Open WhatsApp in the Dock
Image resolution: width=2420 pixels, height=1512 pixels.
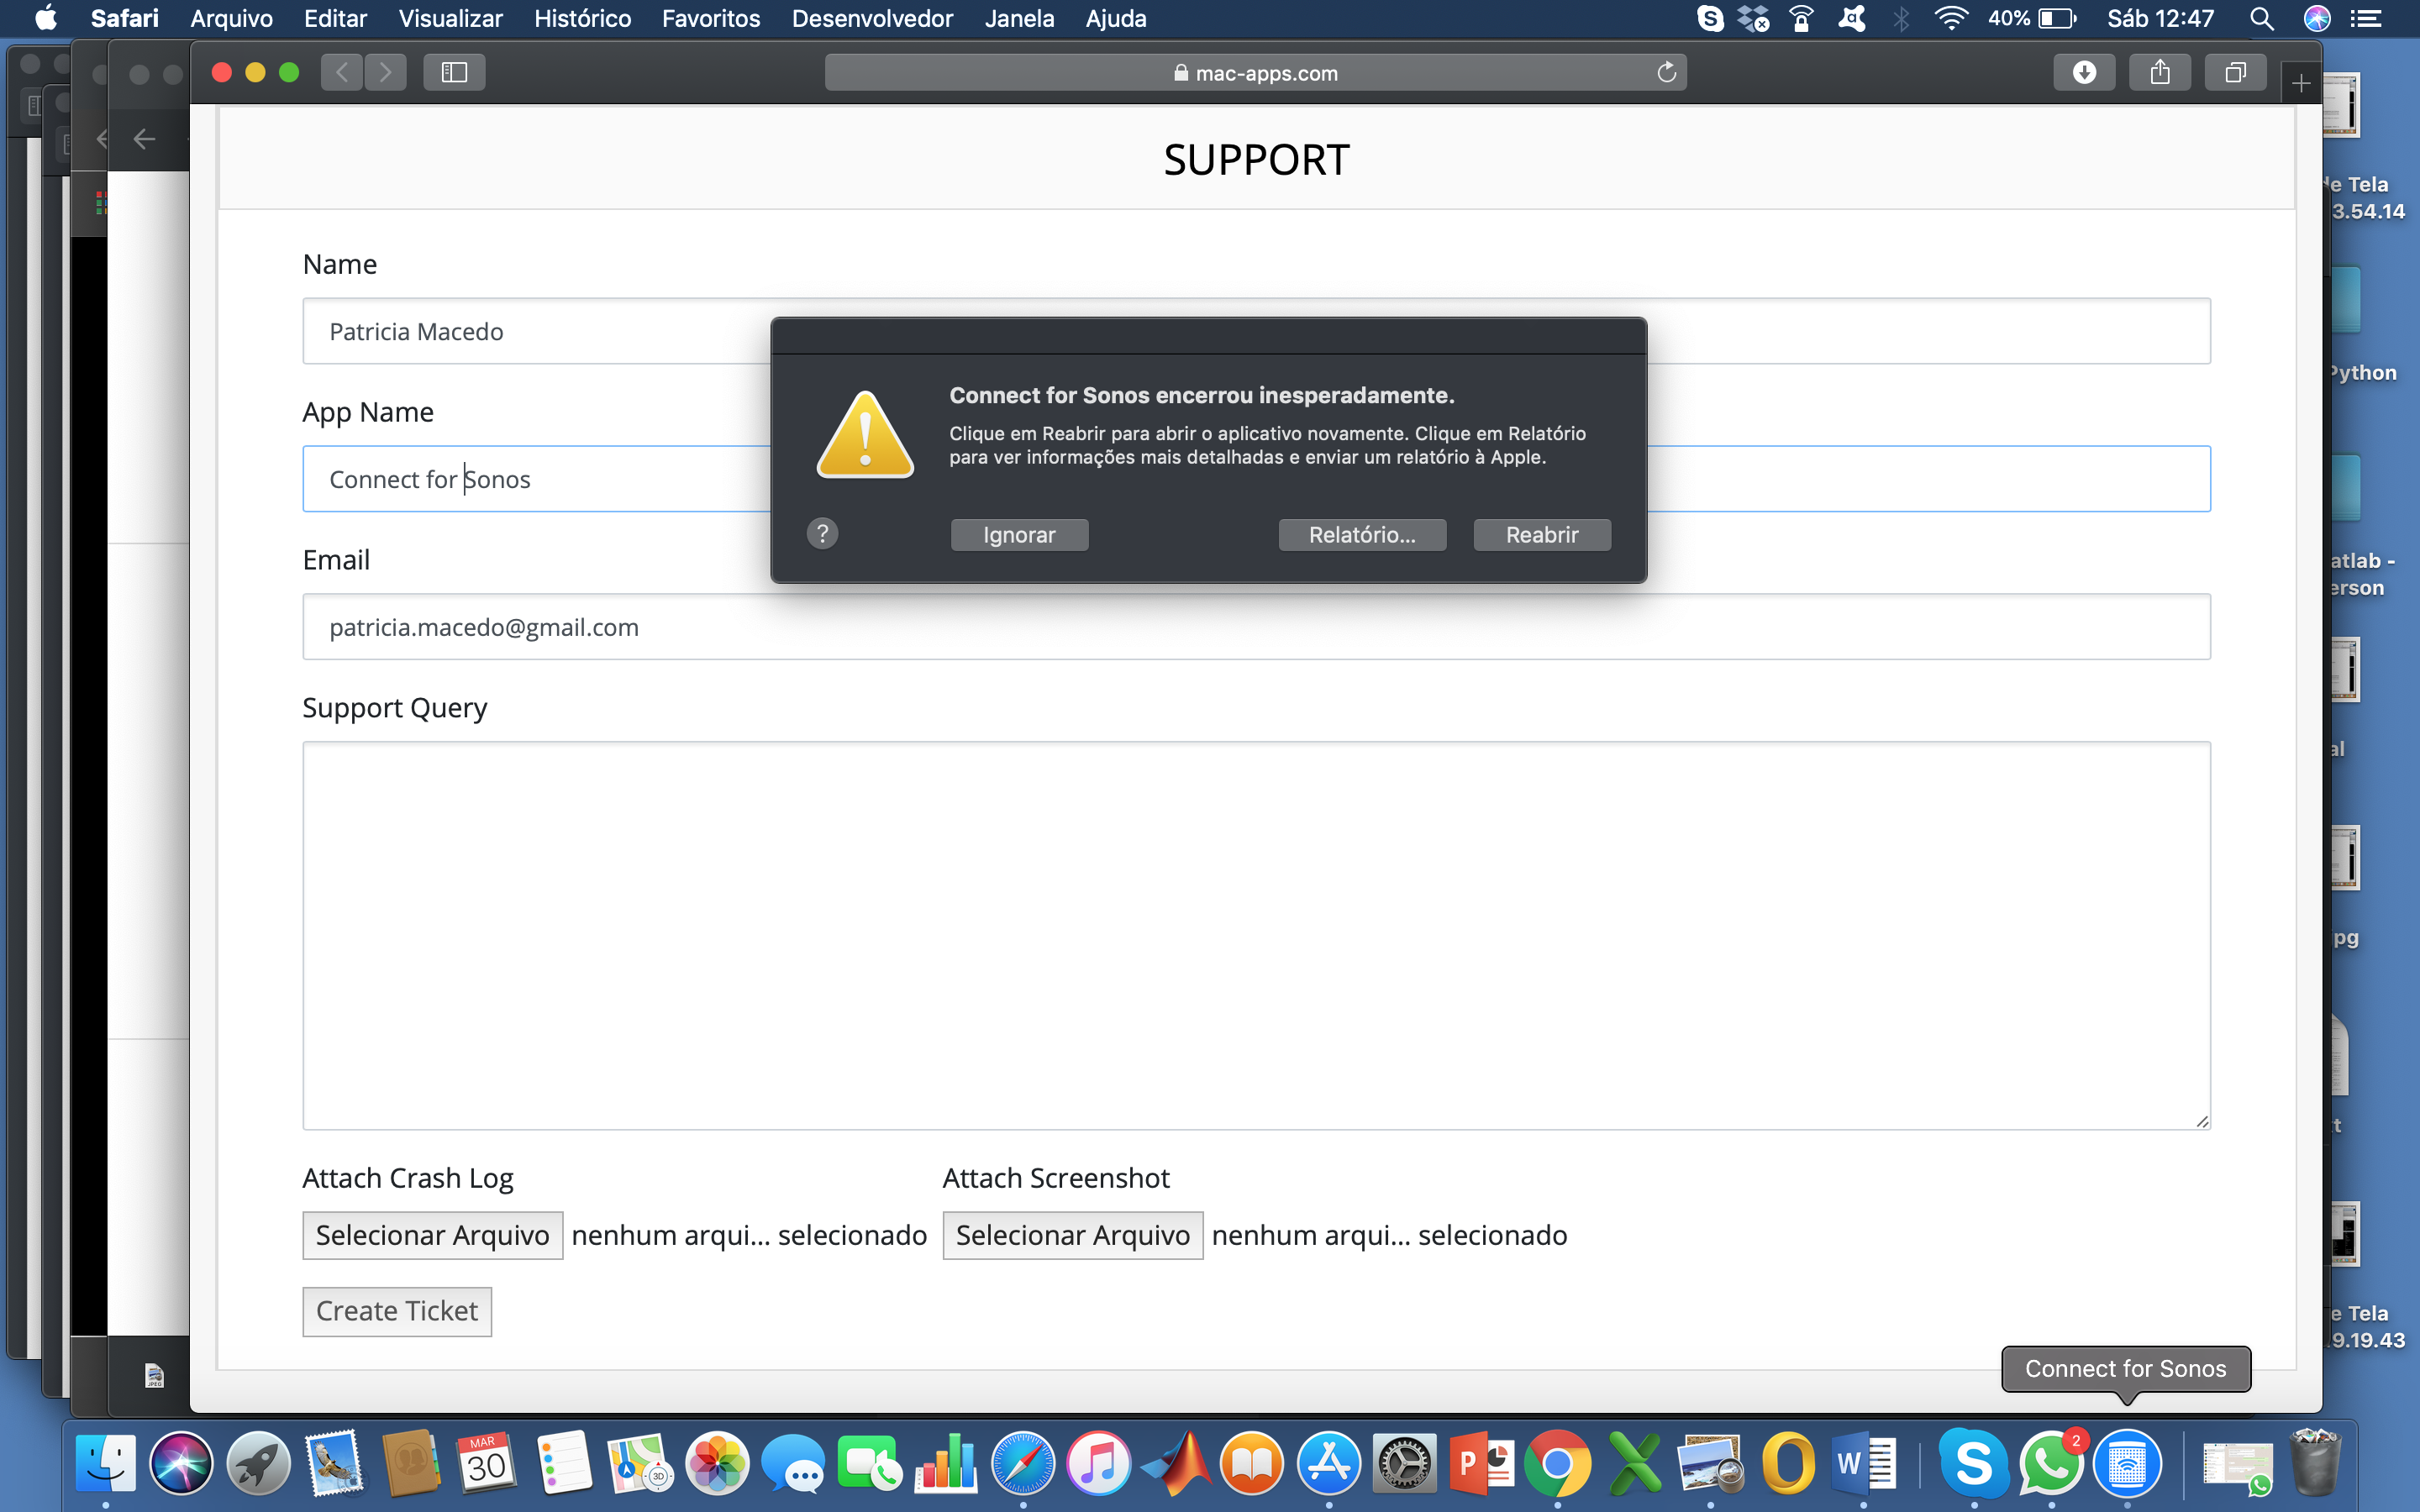(x=2050, y=1463)
